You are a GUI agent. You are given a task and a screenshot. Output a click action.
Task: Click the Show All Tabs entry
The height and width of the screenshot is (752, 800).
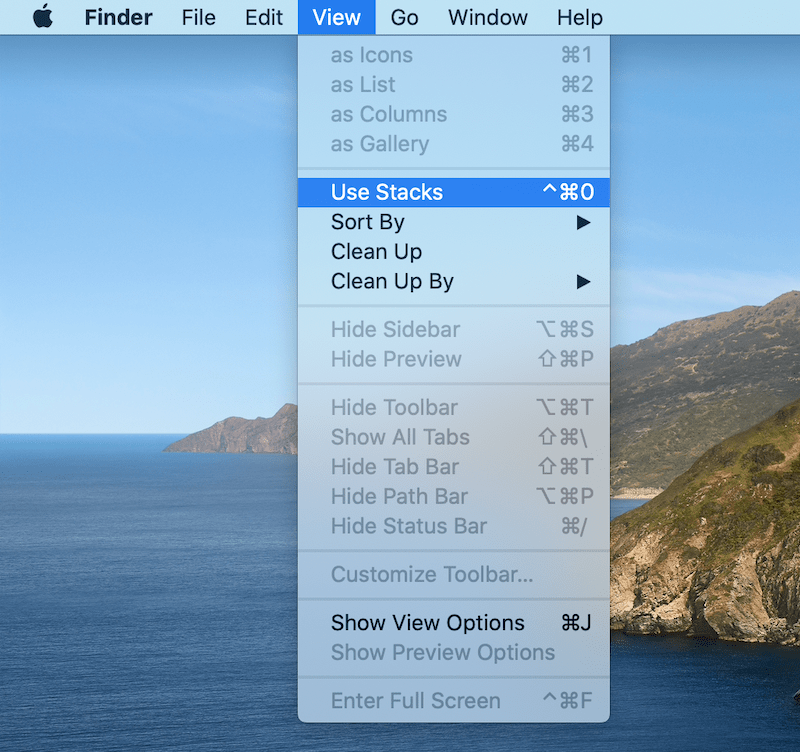point(454,437)
